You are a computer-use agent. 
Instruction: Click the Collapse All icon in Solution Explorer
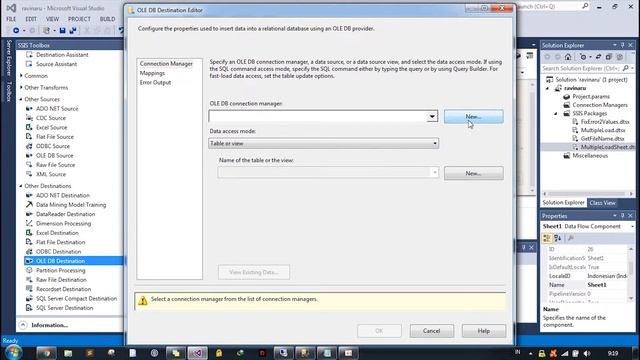609,57
